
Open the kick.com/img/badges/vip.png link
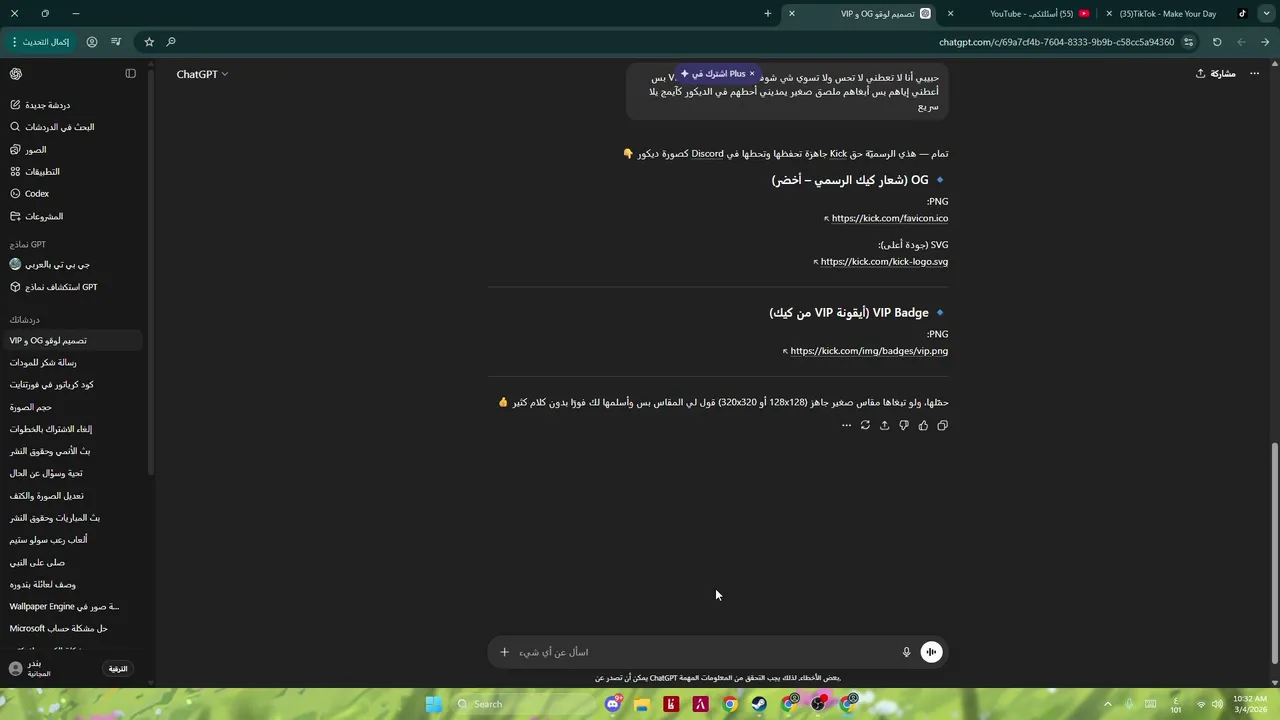click(x=869, y=351)
